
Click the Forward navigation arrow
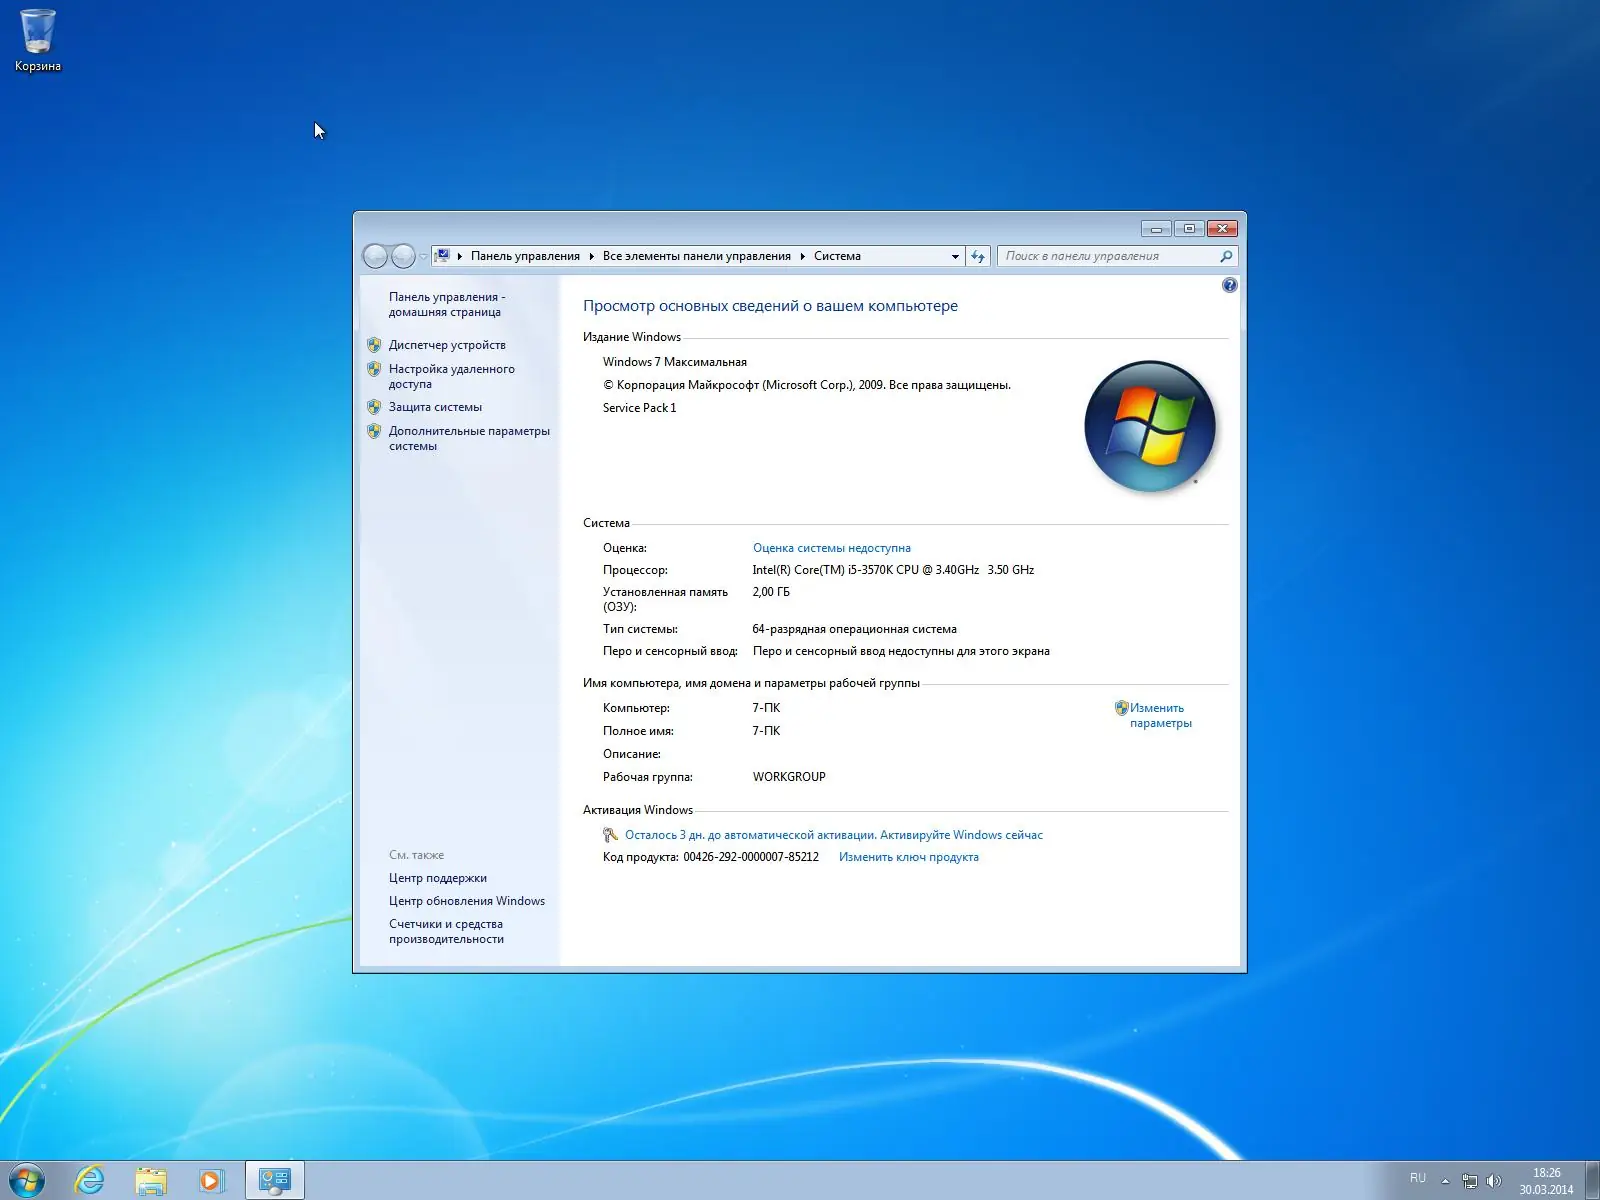tap(403, 256)
